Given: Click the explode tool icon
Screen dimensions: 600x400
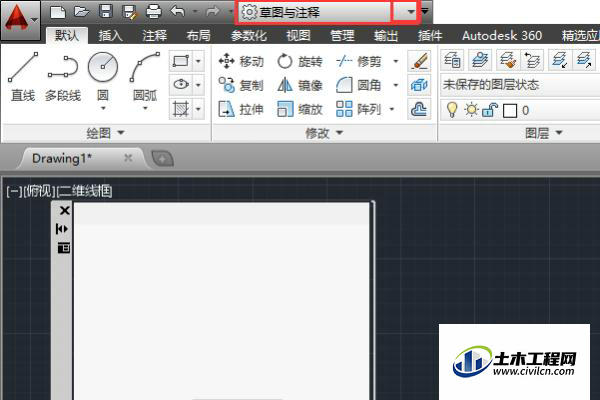Looking at the screenshot, I should [419, 85].
